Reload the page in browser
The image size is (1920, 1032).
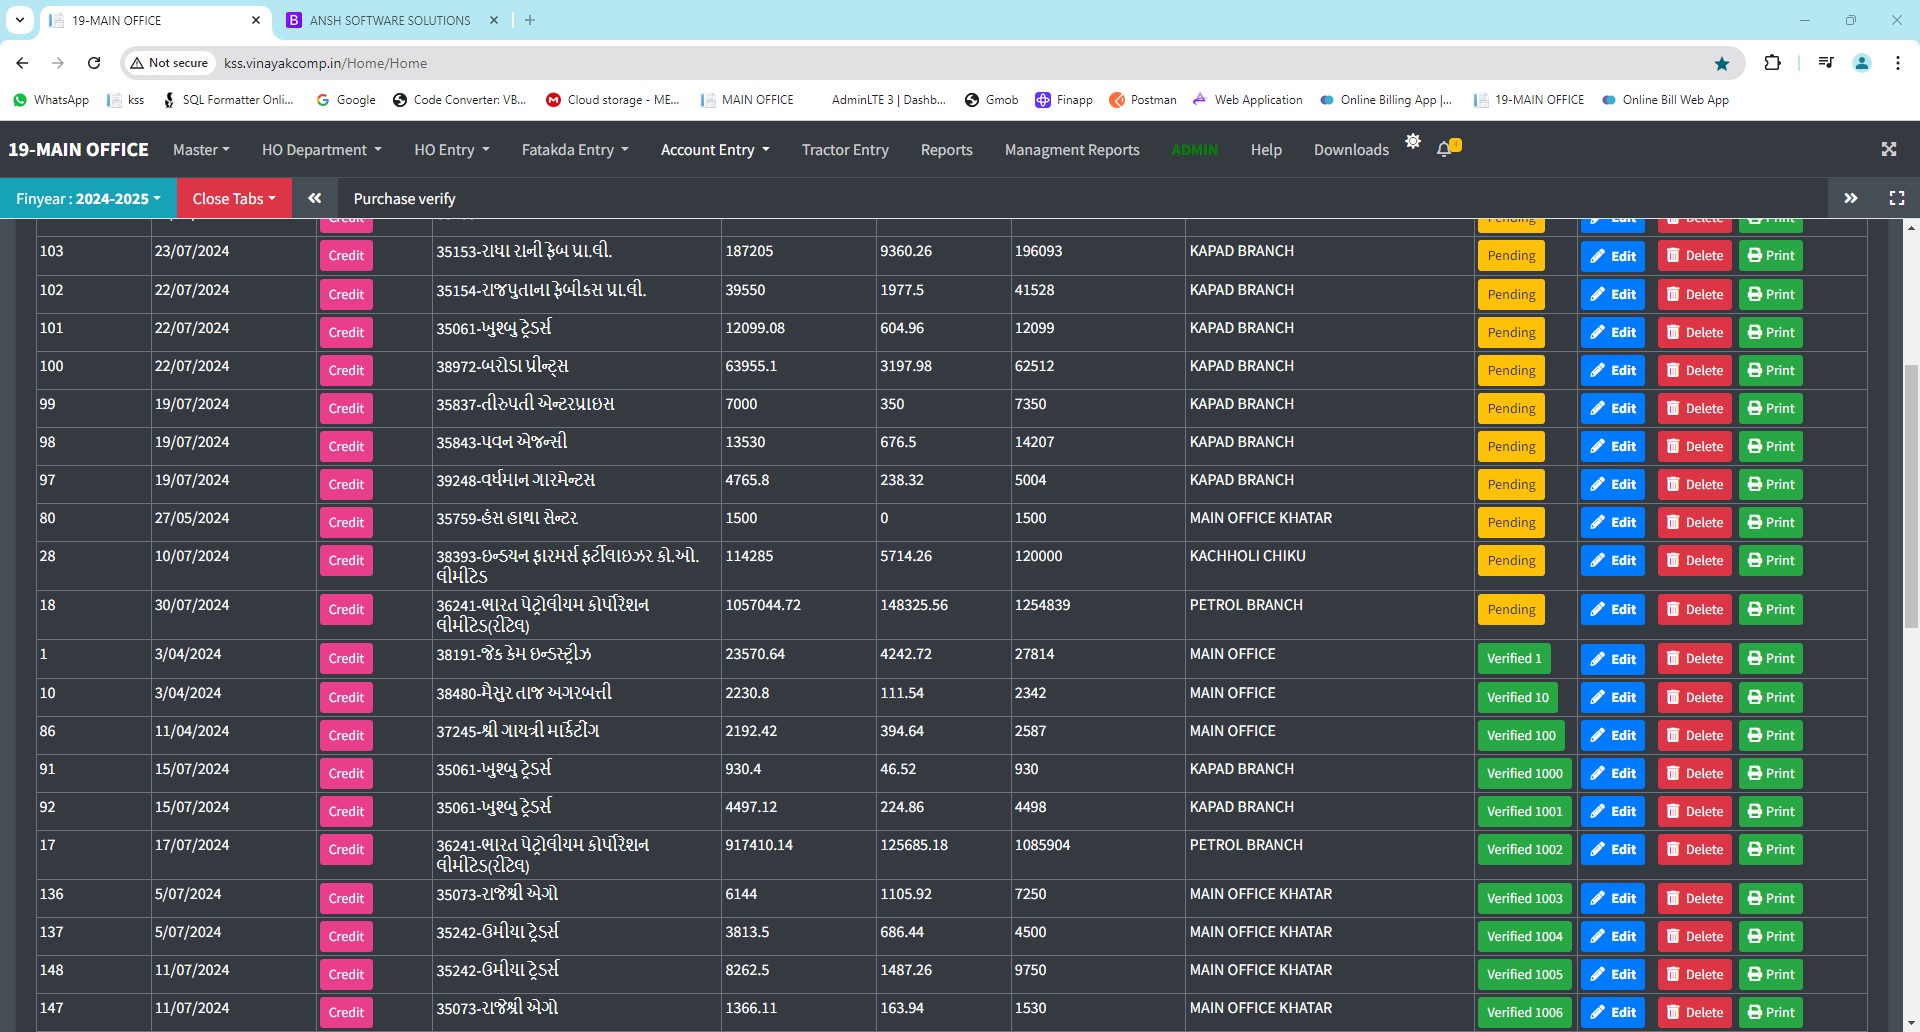pyautogui.click(x=94, y=63)
